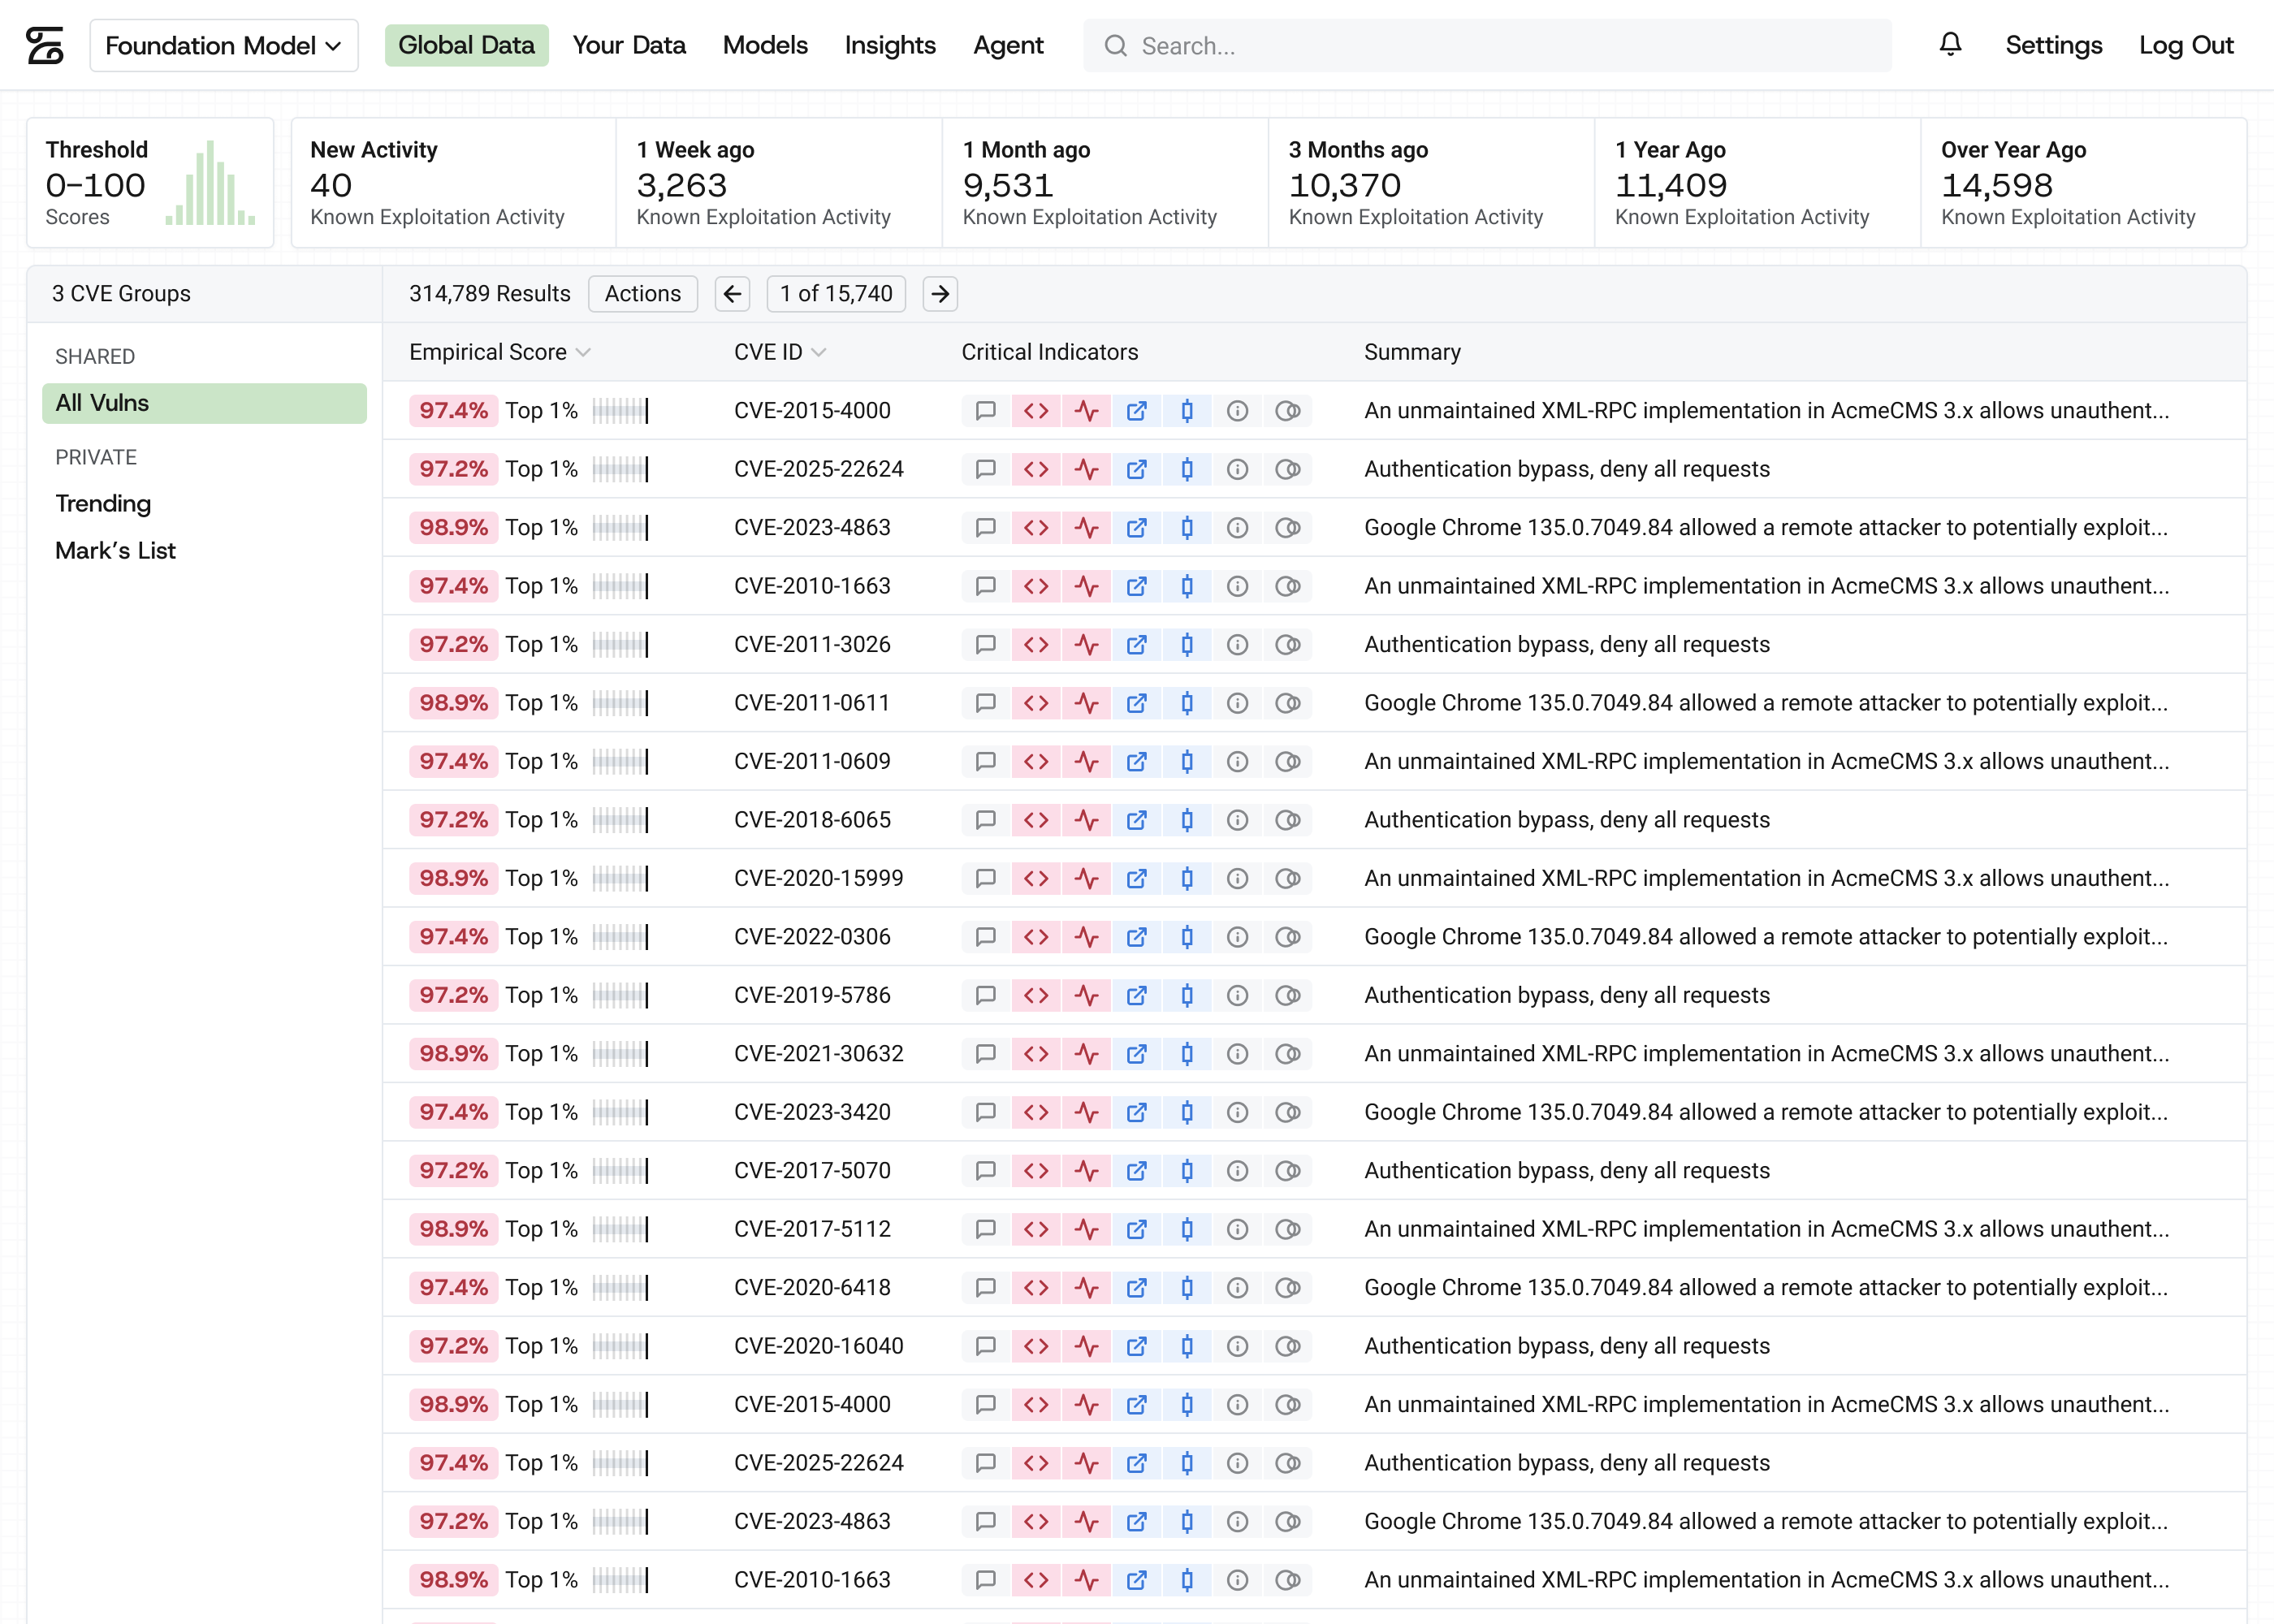The width and height of the screenshot is (2274, 1624).
Task: Click blue pin icon for CVE-2011-0611 row
Action: coord(1187,703)
